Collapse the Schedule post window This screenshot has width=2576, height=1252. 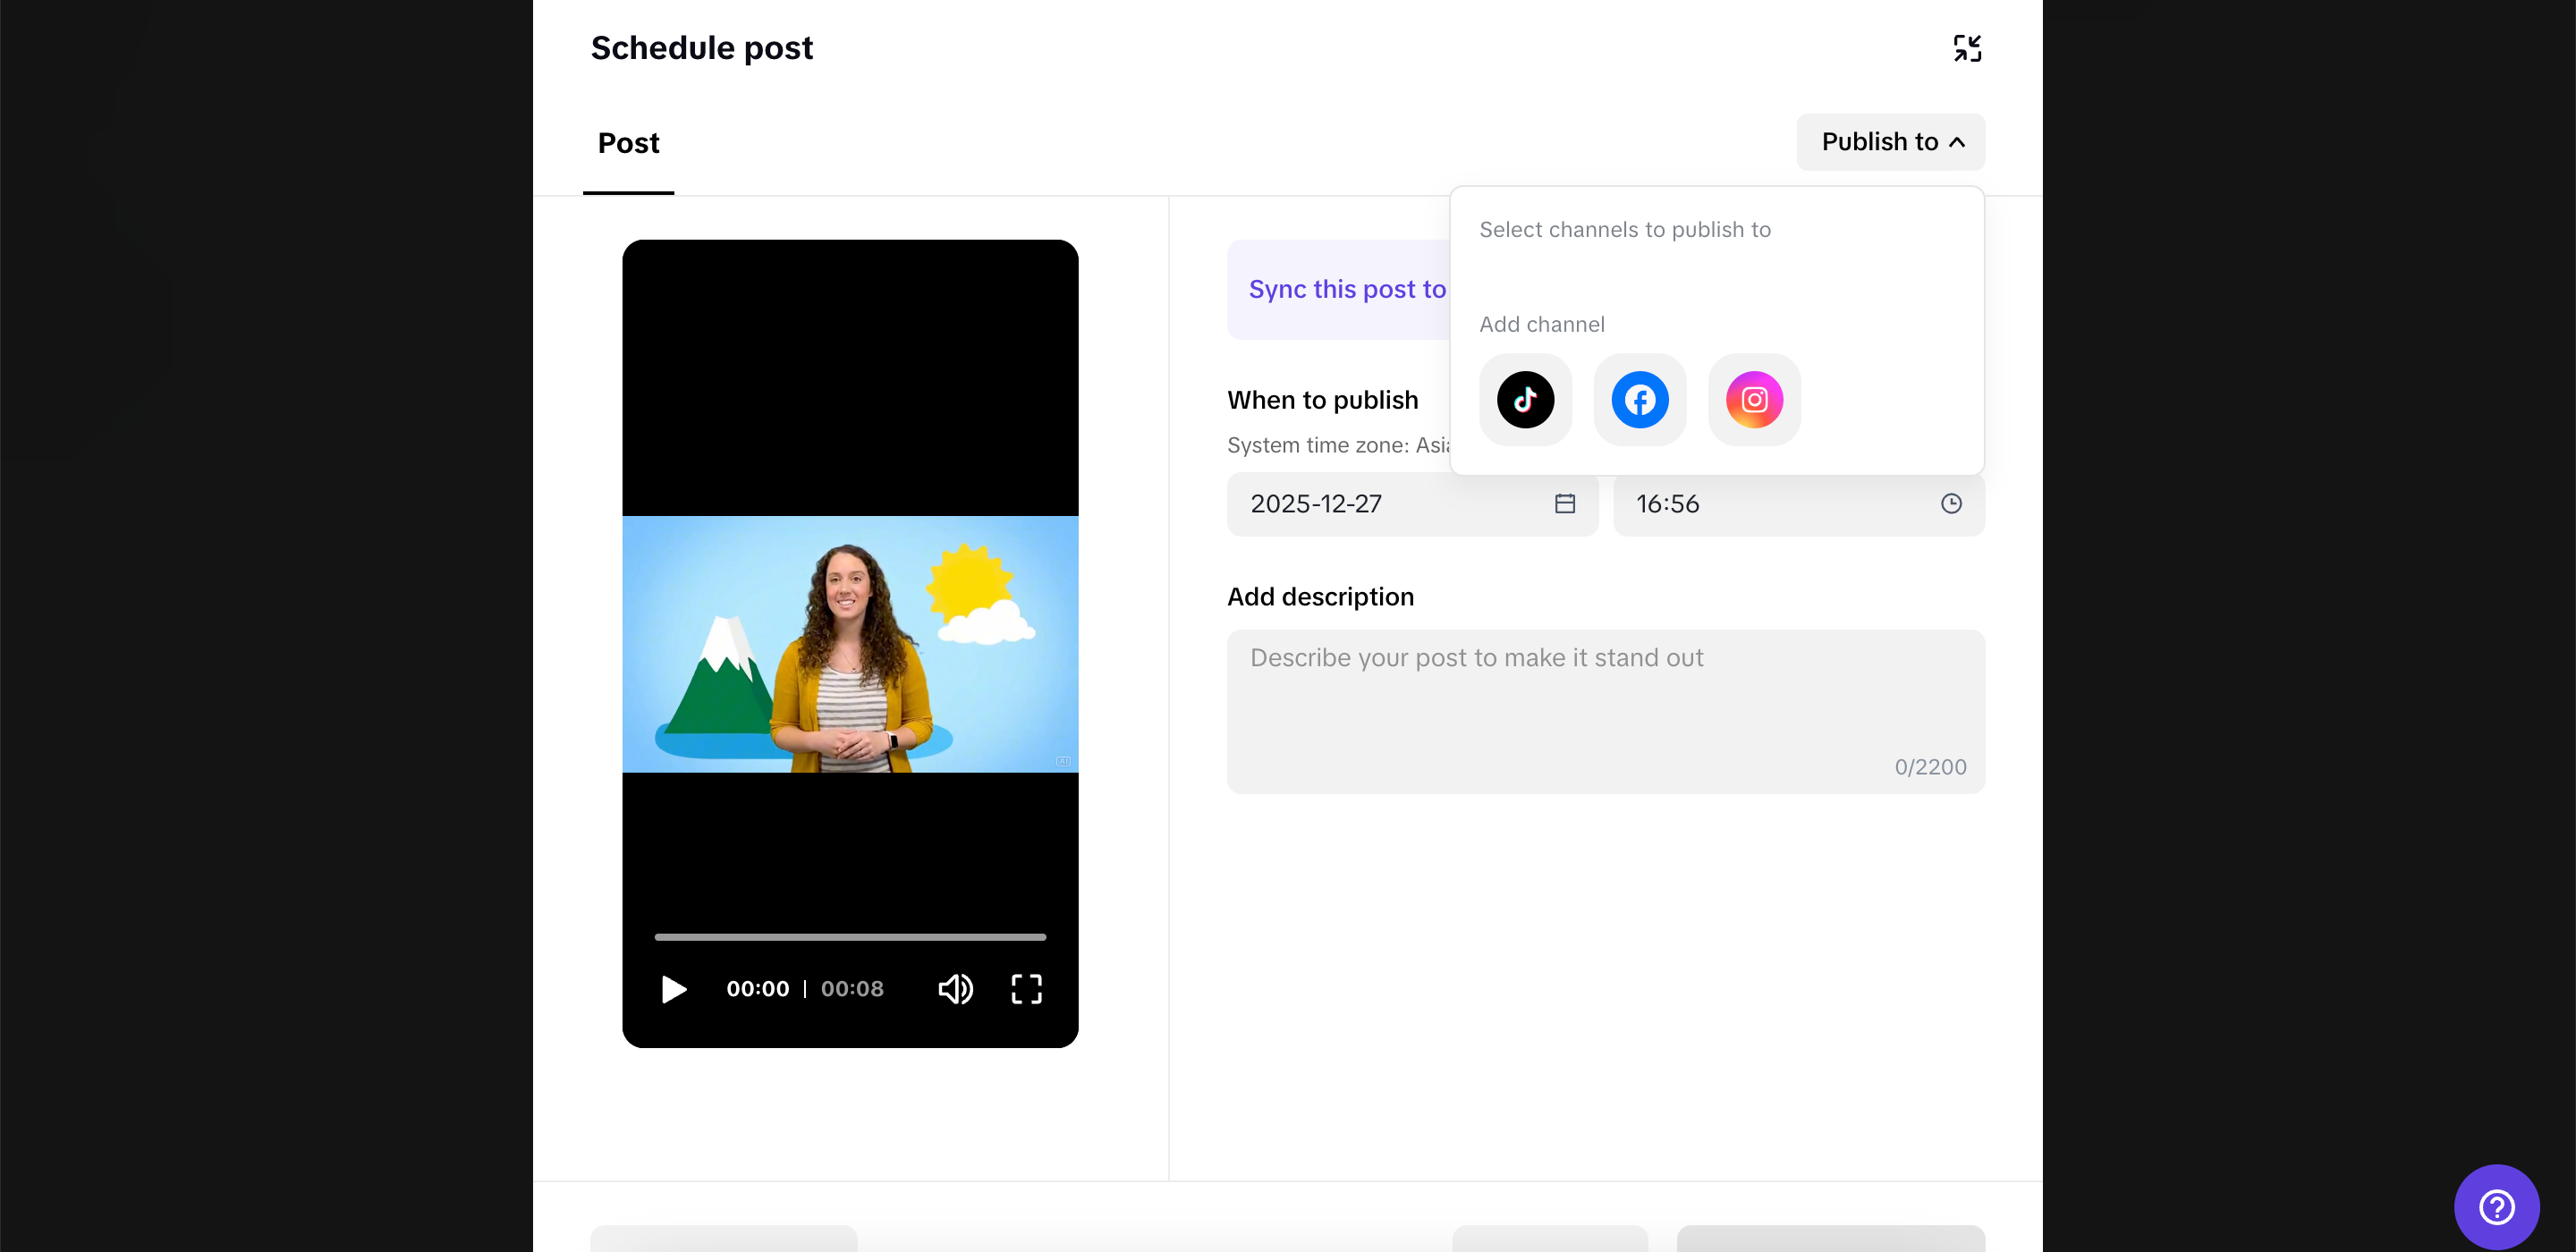1967,47
